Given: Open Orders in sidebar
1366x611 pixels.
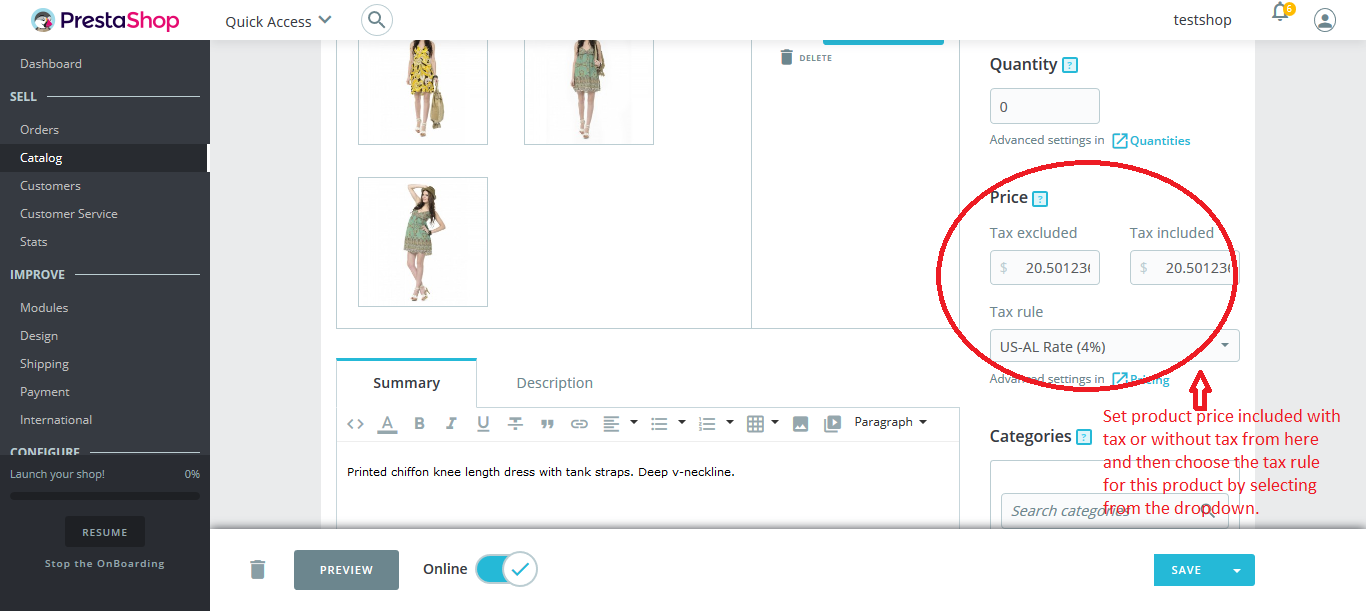Looking at the screenshot, I should tap(39, 130).
